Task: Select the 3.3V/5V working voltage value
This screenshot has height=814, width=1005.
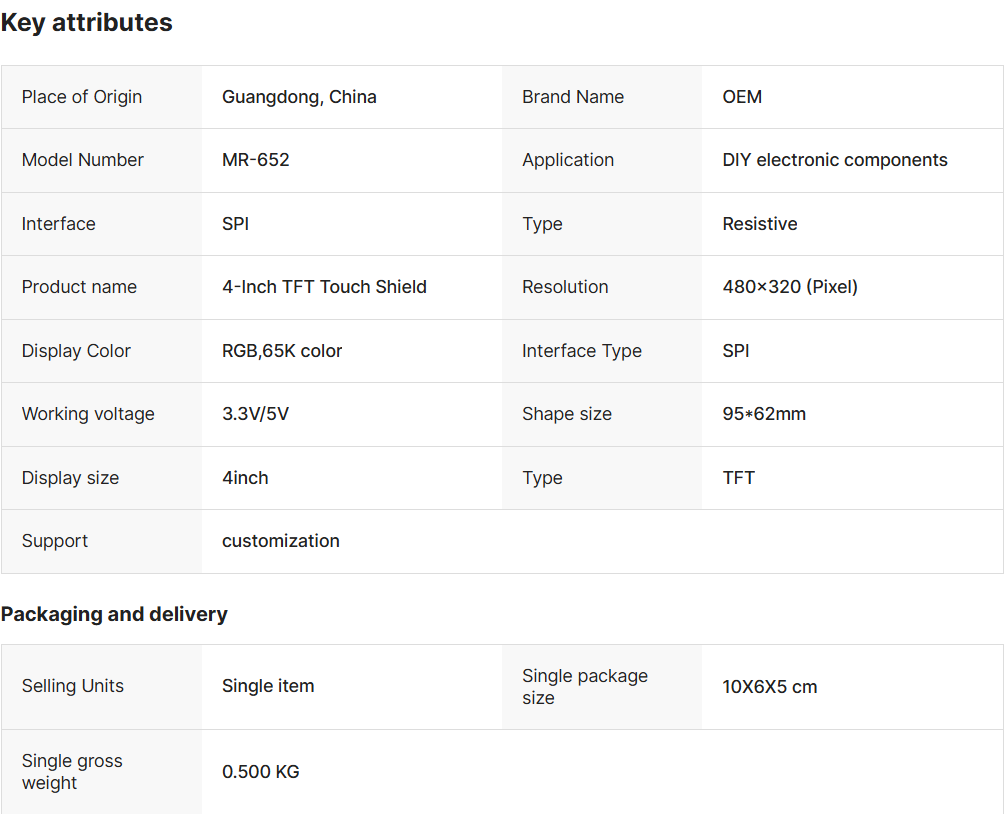Action: click(255, 414)
